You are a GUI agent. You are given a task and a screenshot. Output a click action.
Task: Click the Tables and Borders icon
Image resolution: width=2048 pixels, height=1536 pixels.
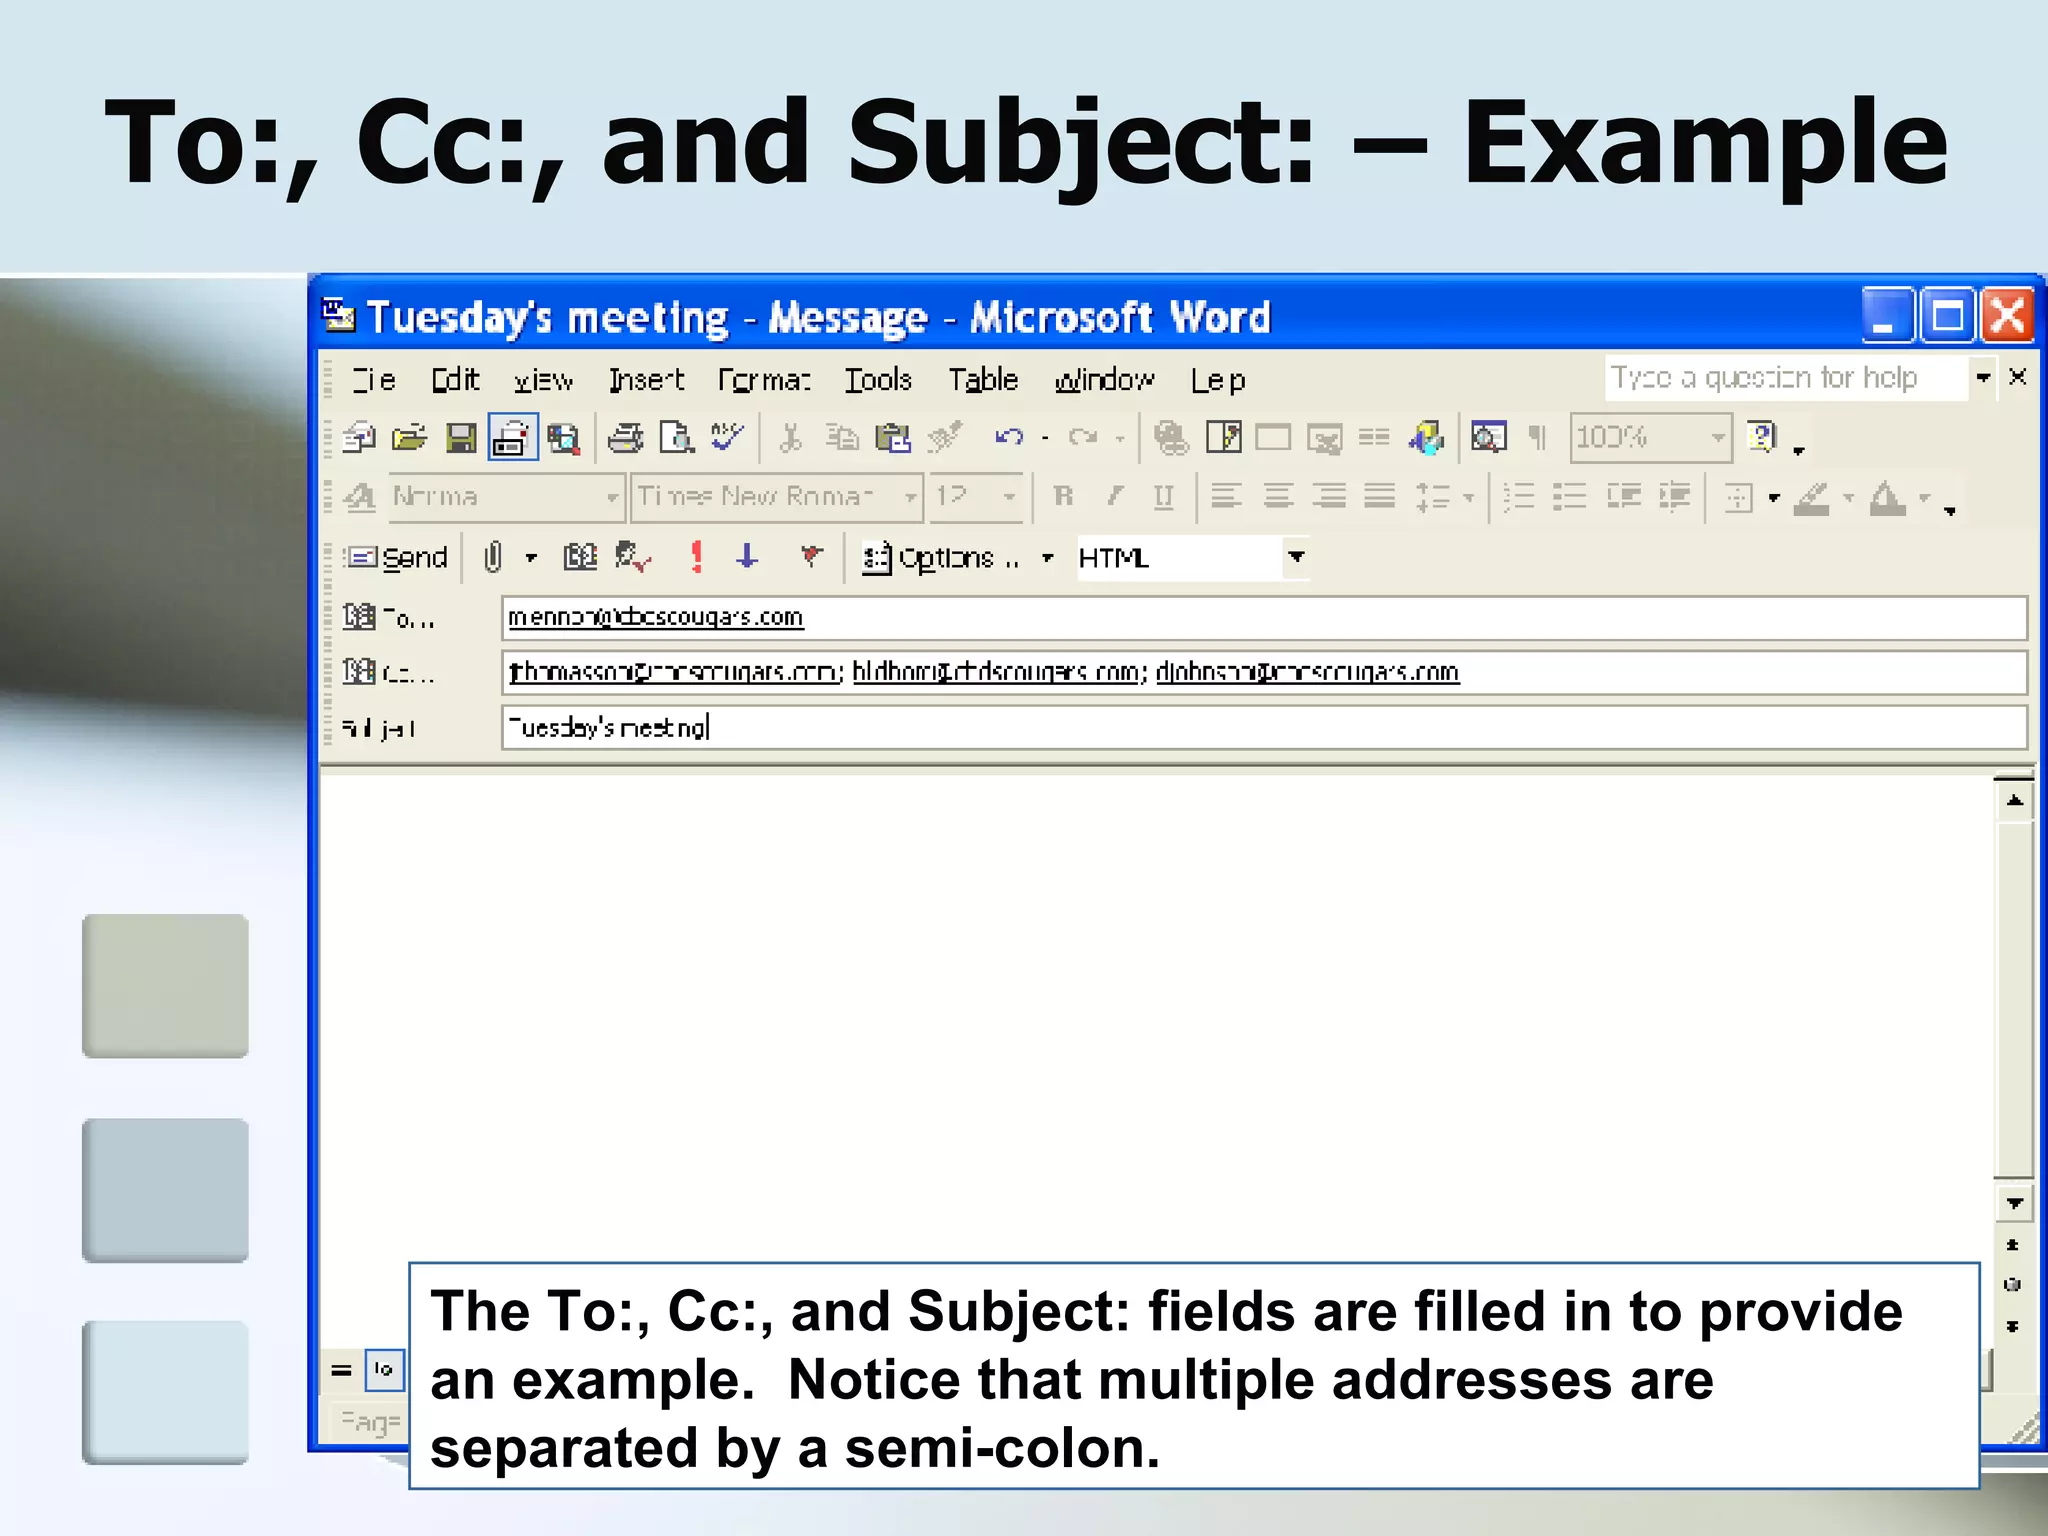pyautogui.click(x=1224, y=438)
